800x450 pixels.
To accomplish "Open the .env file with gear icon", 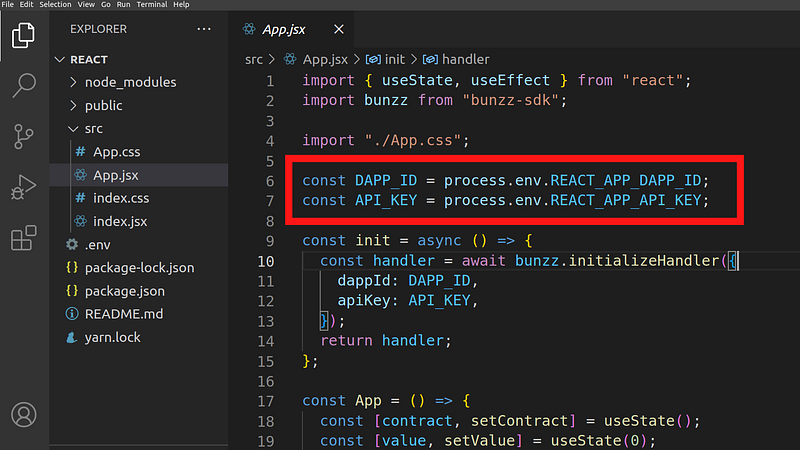I will (x=97, y=244).
